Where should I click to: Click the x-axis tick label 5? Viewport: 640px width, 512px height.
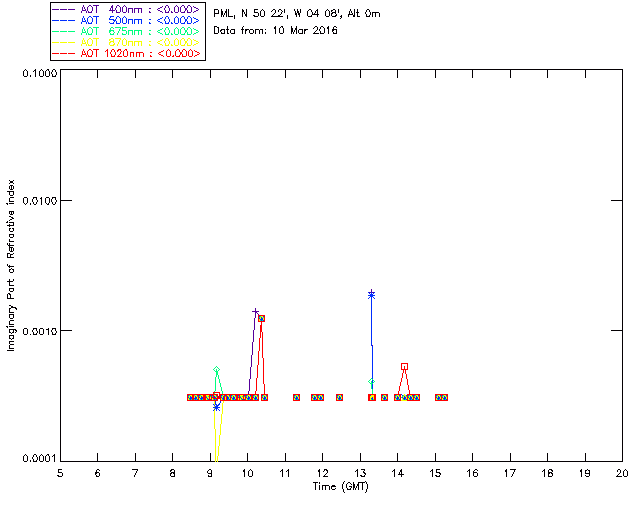click(x=60, y=473)
